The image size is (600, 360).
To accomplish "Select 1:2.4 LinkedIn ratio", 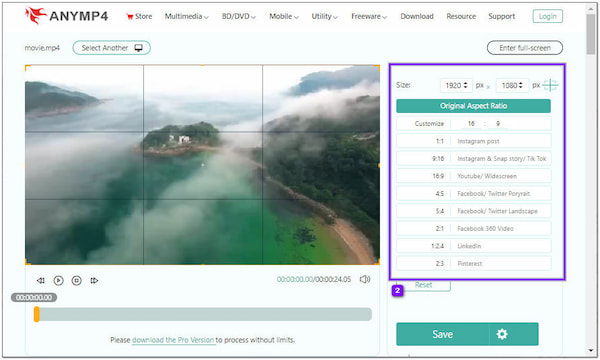I will (x=473, y=246).
